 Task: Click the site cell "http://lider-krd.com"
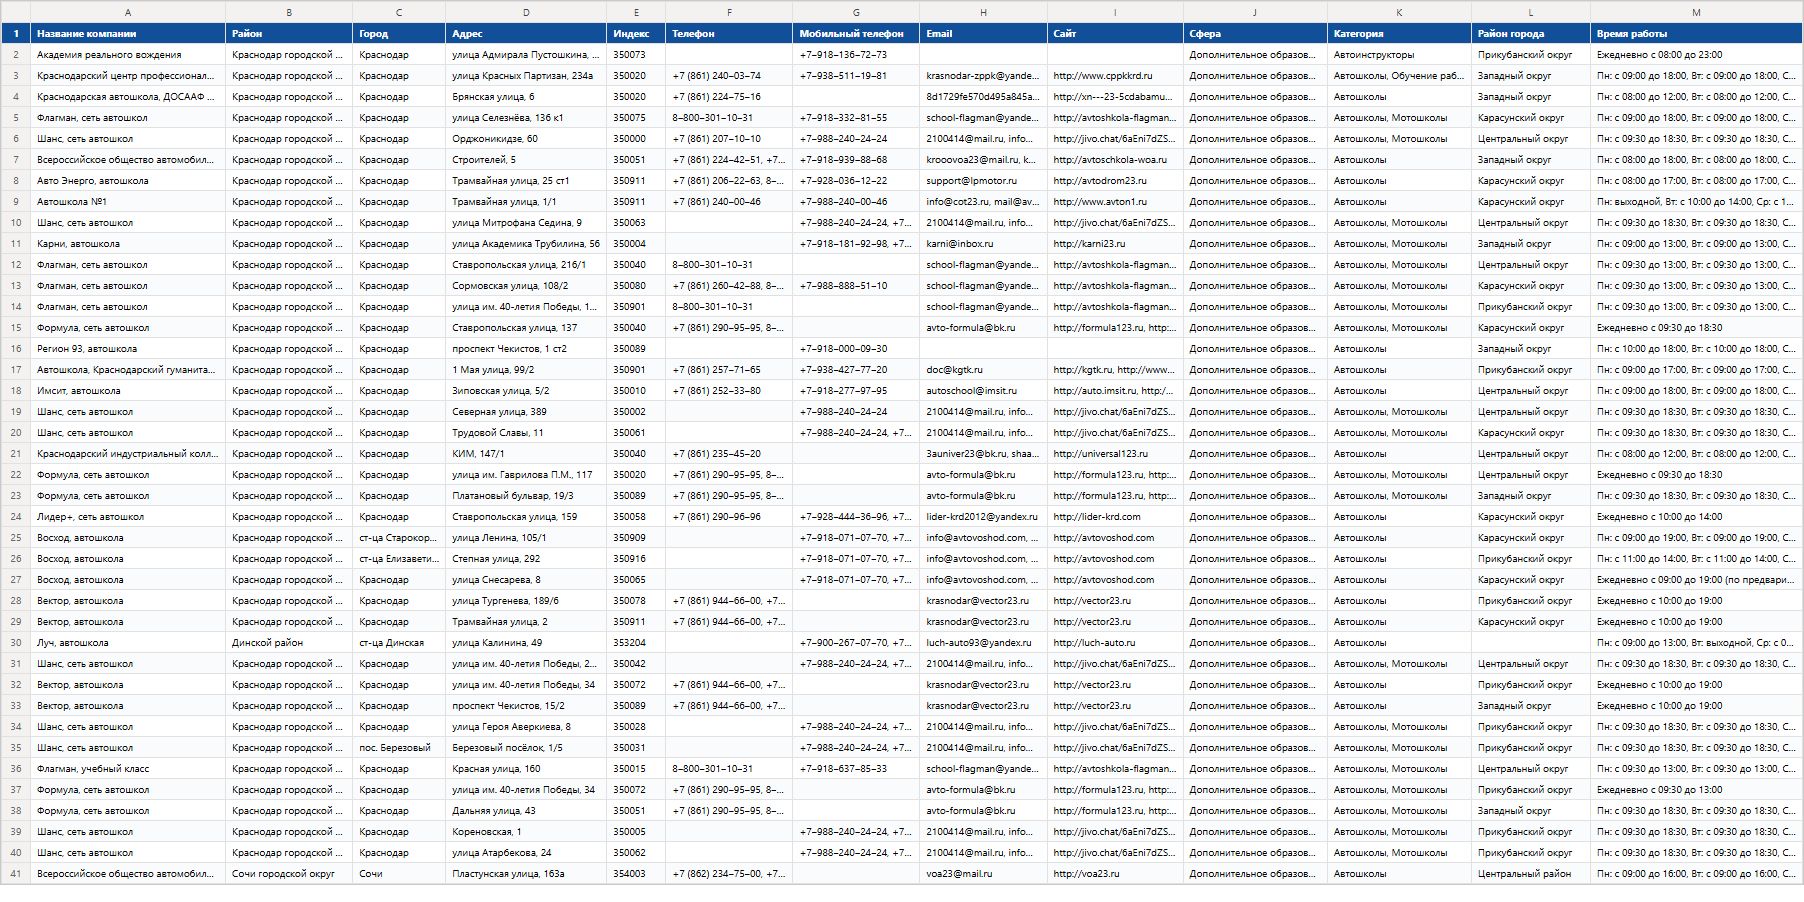1115,516
